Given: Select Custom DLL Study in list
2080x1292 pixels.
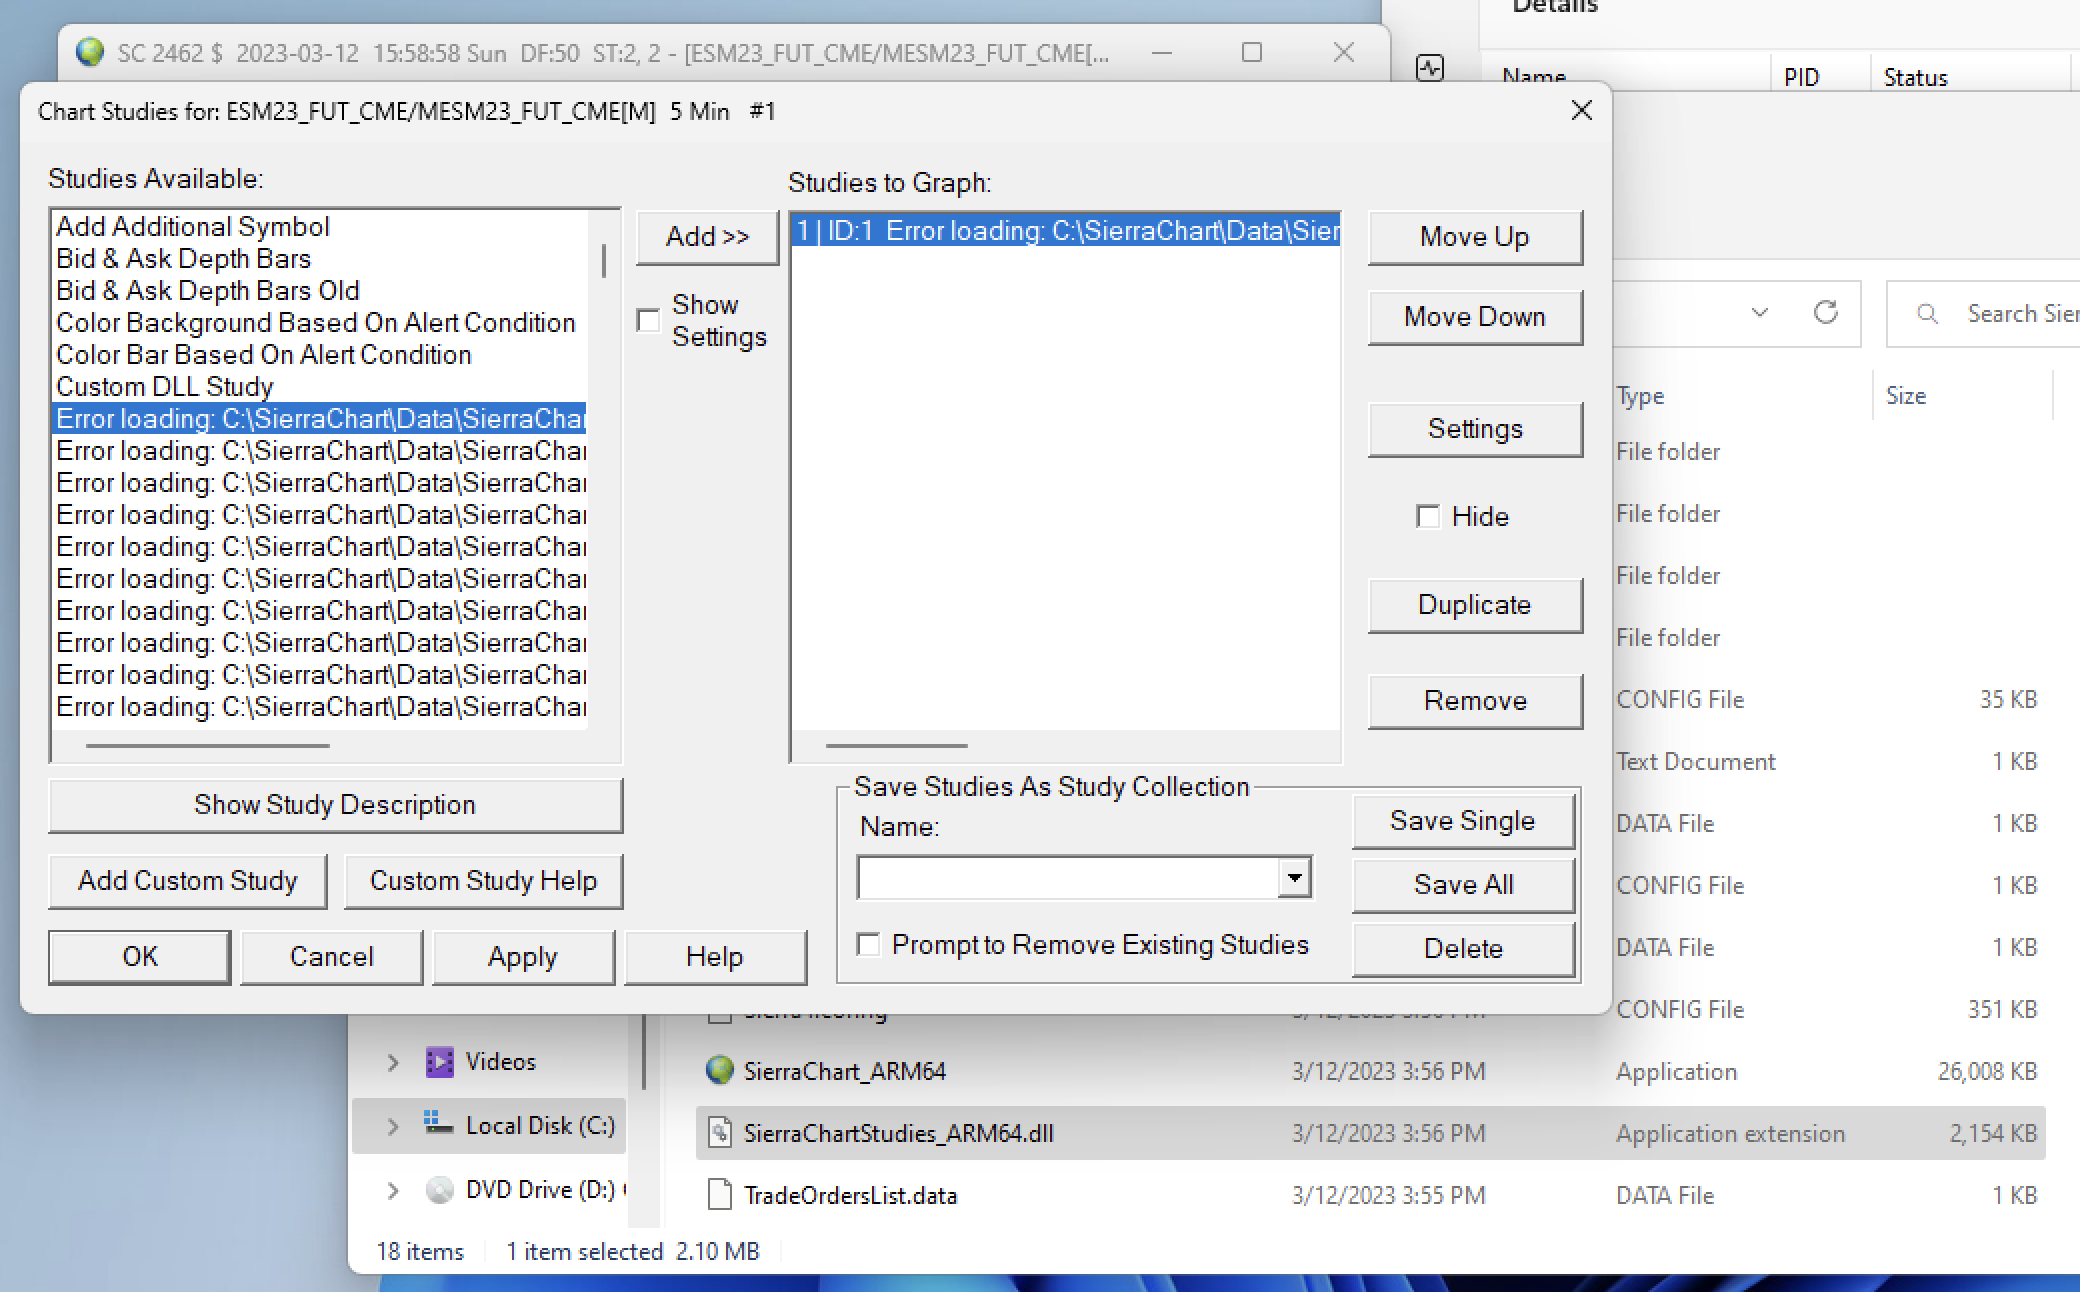Looking at the screenshot, I should (165, 387).
